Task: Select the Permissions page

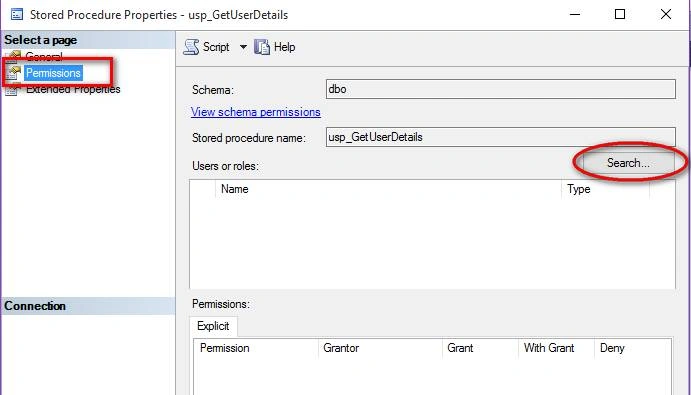Action: coord(53,73)
